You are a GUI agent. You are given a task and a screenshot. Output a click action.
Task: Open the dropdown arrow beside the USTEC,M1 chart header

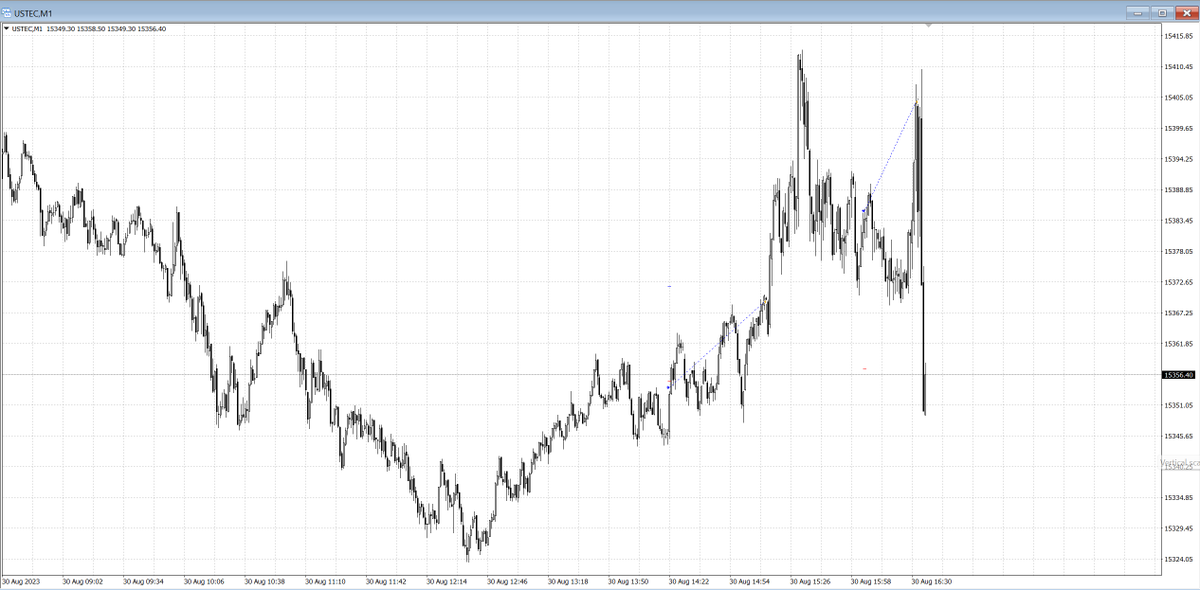(x=7, y=29)
